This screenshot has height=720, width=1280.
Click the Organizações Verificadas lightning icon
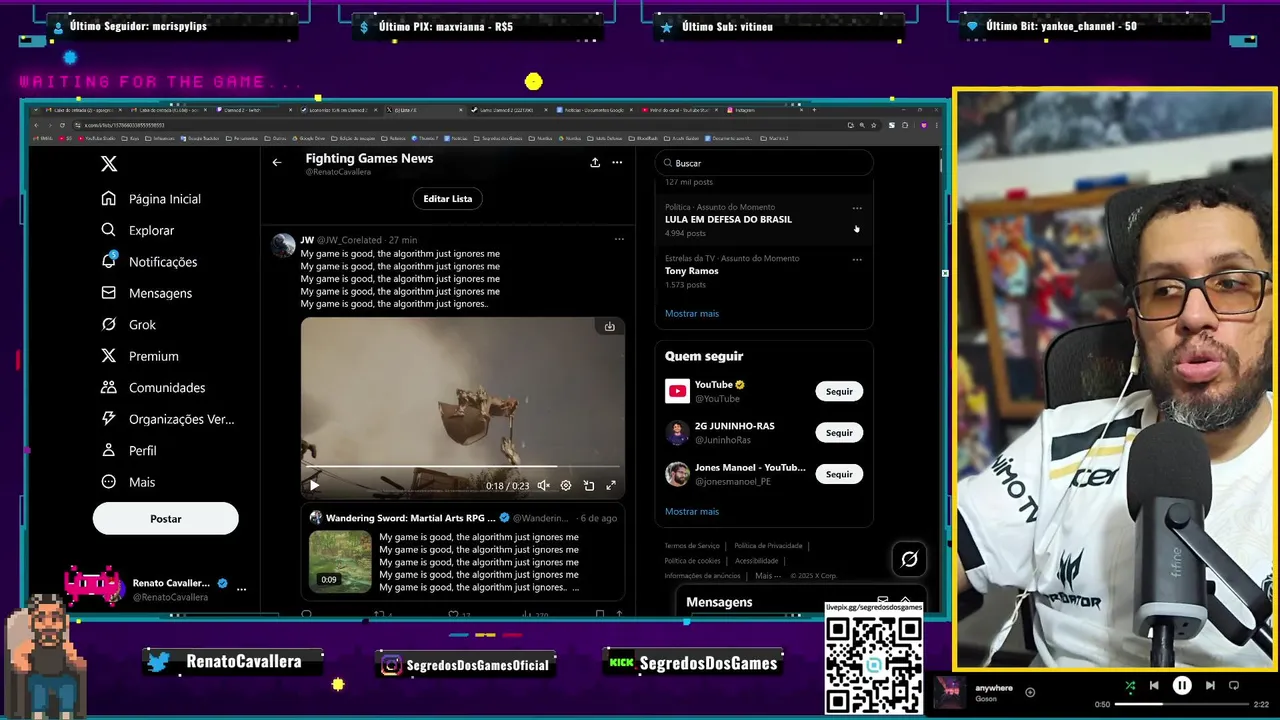109,419
